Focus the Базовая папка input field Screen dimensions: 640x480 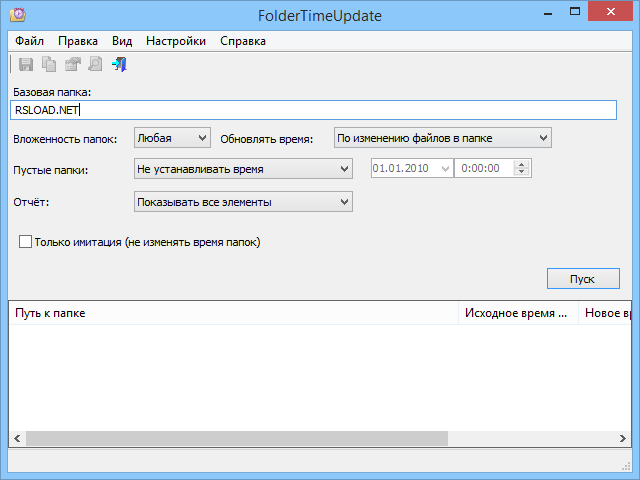313,110
